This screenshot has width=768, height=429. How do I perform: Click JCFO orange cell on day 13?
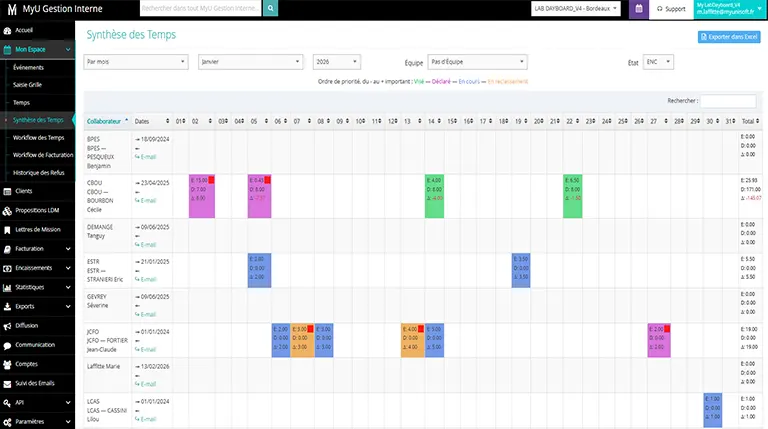pos(412,340)
